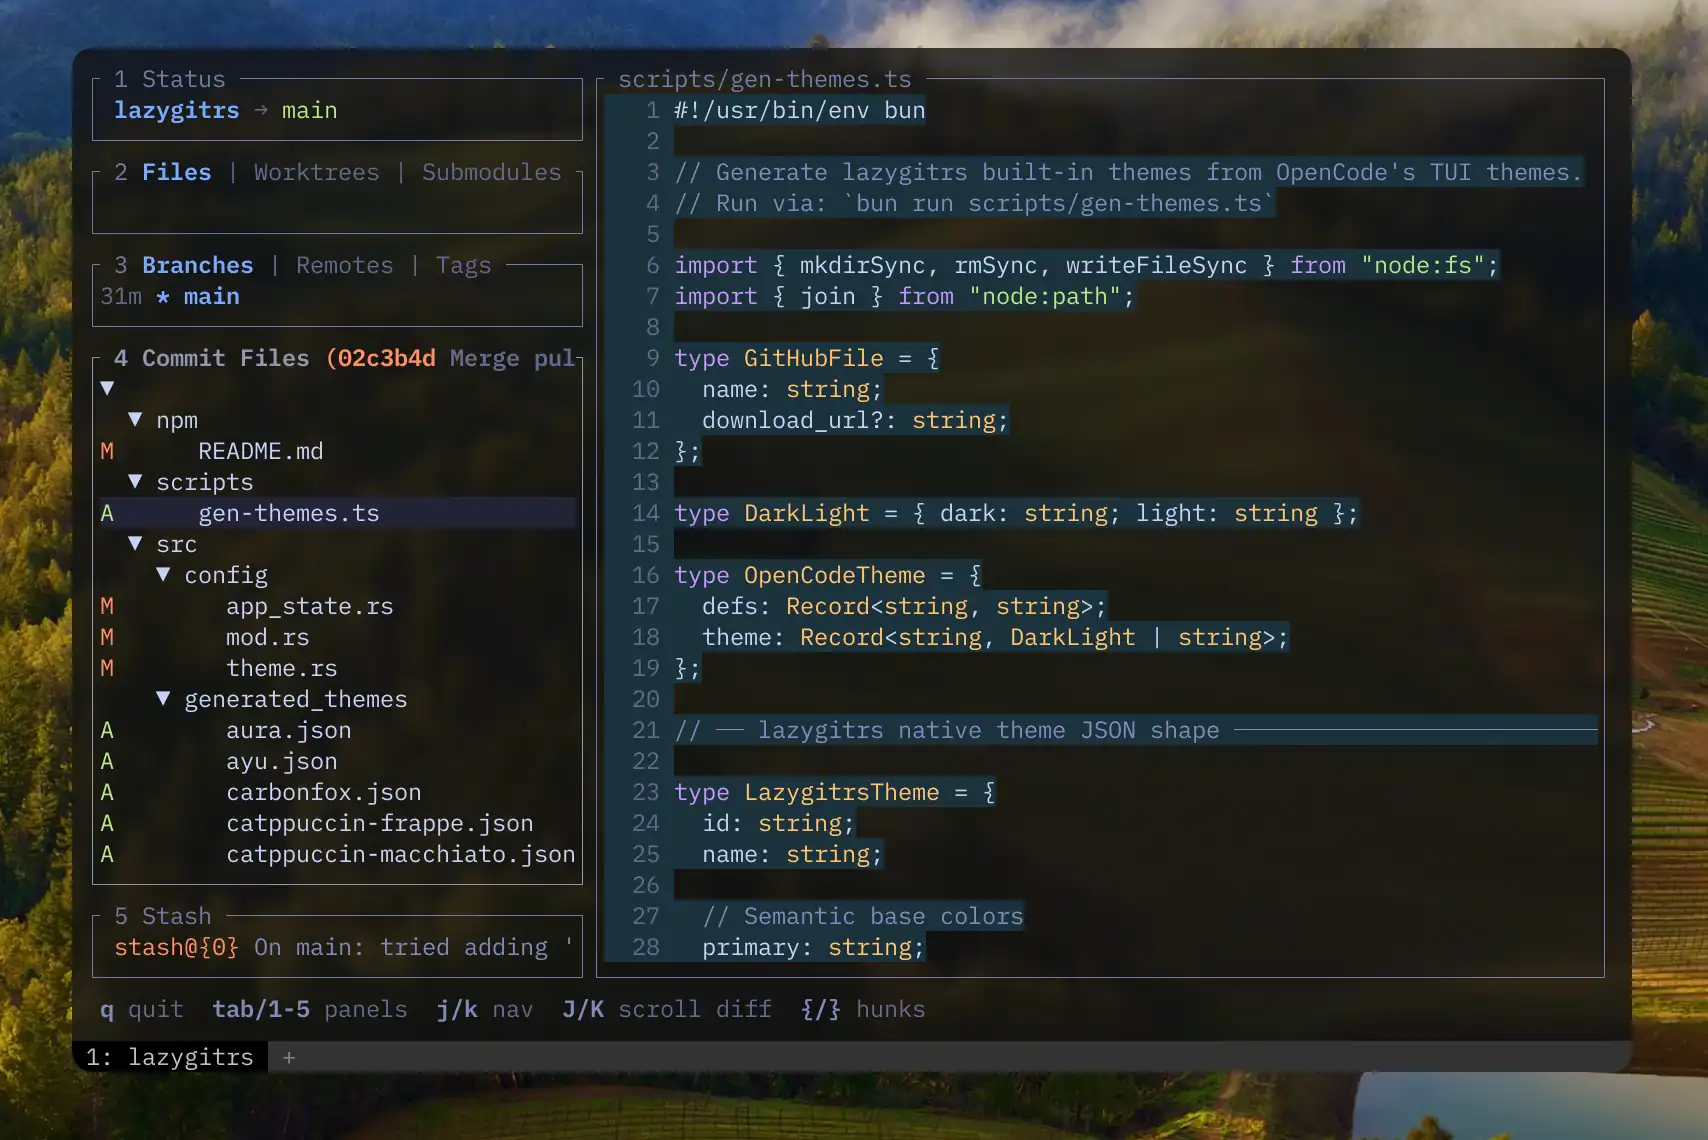Viewport: 1708px width, 1140px height.
Task: Click the type GitHubFile line
Action: [x=807, y=358]
